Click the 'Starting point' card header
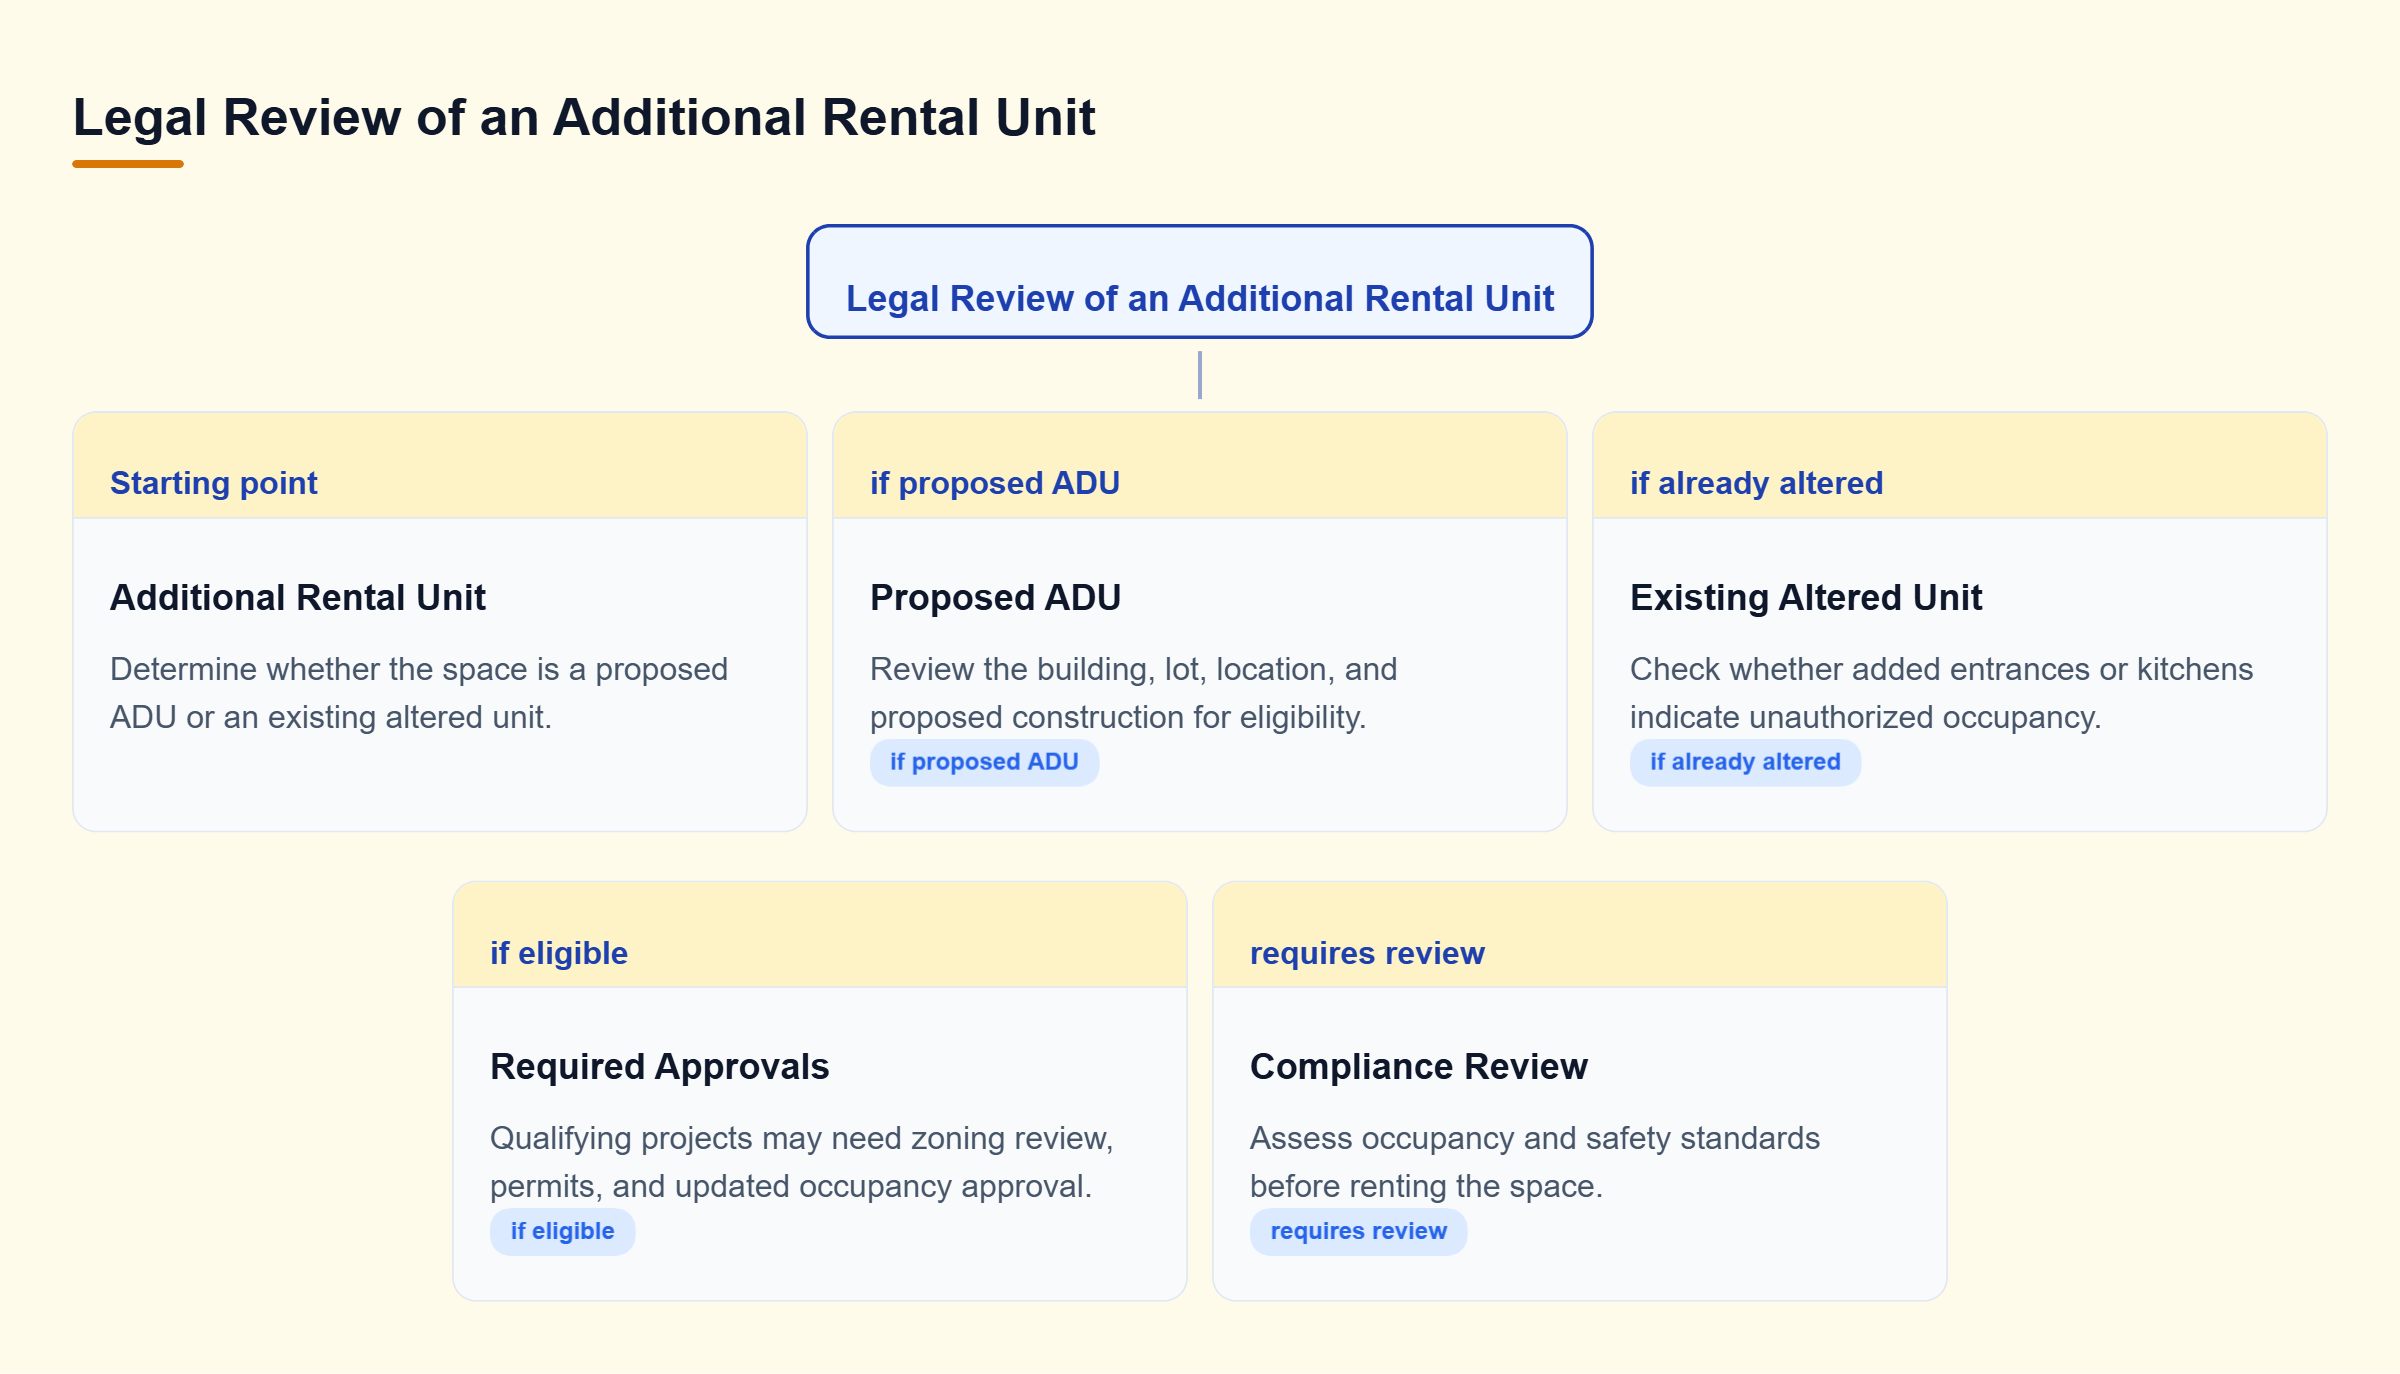This screenshot has width=2400, height=1374. point(440,466)
